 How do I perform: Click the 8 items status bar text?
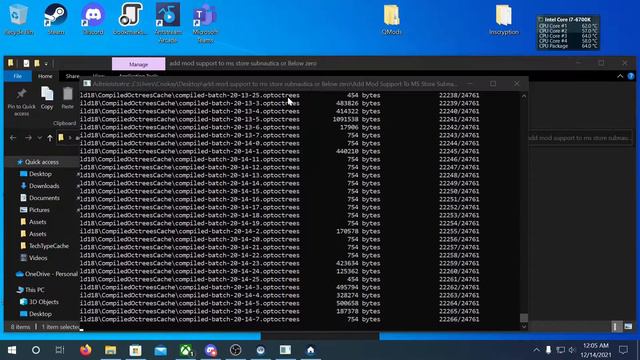[20, 327]
